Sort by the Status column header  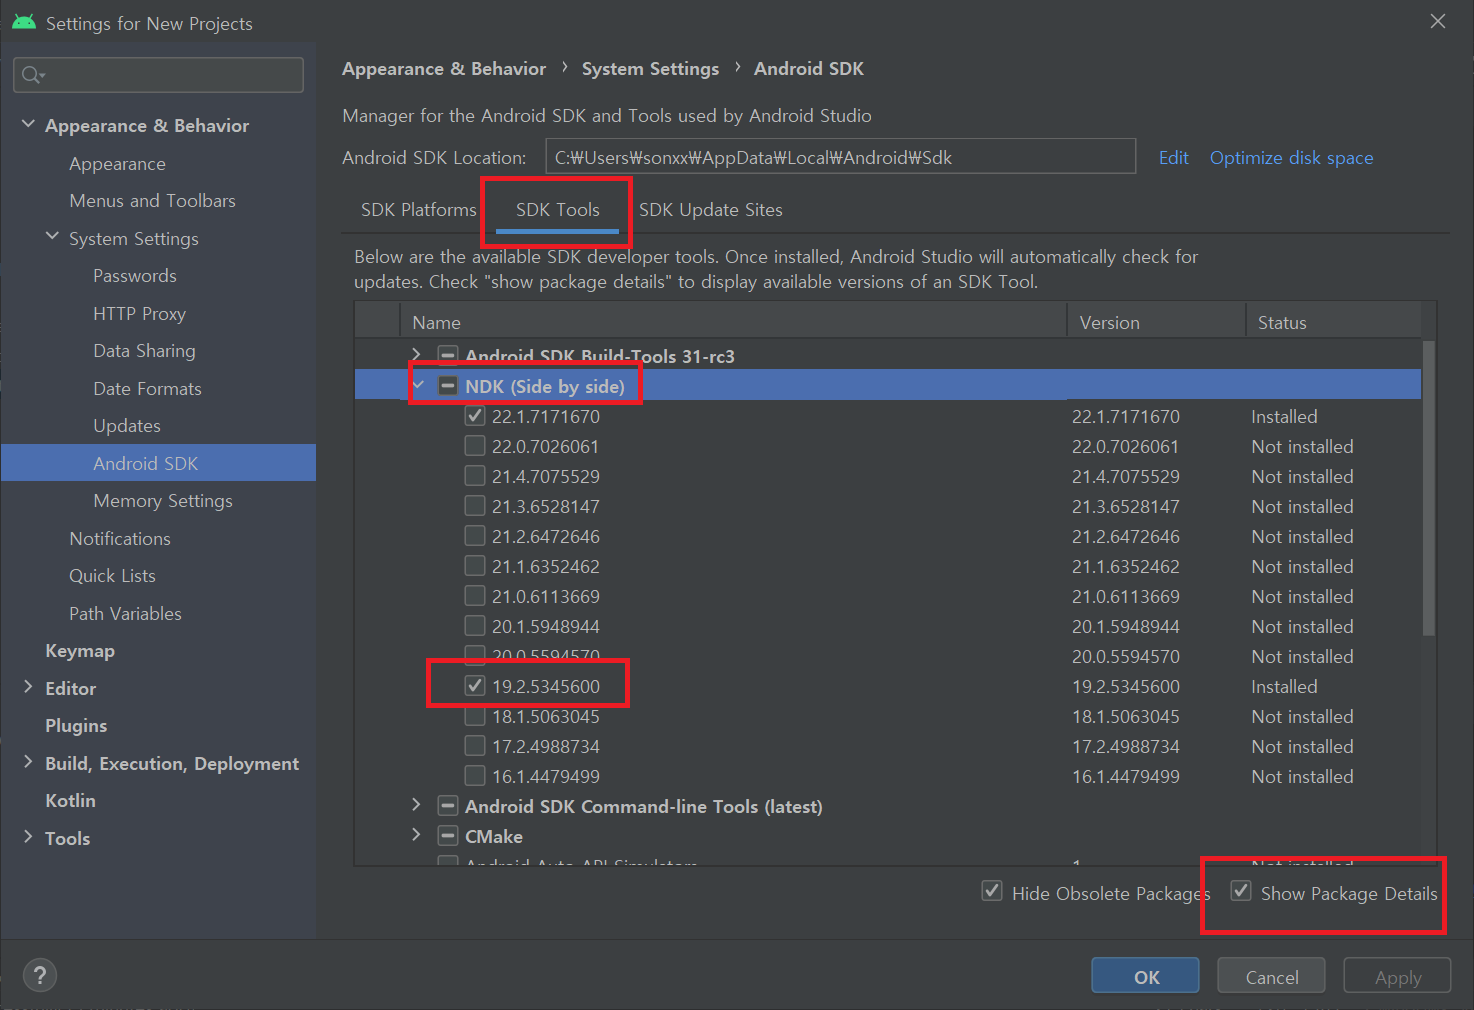tap(1333, 322)
